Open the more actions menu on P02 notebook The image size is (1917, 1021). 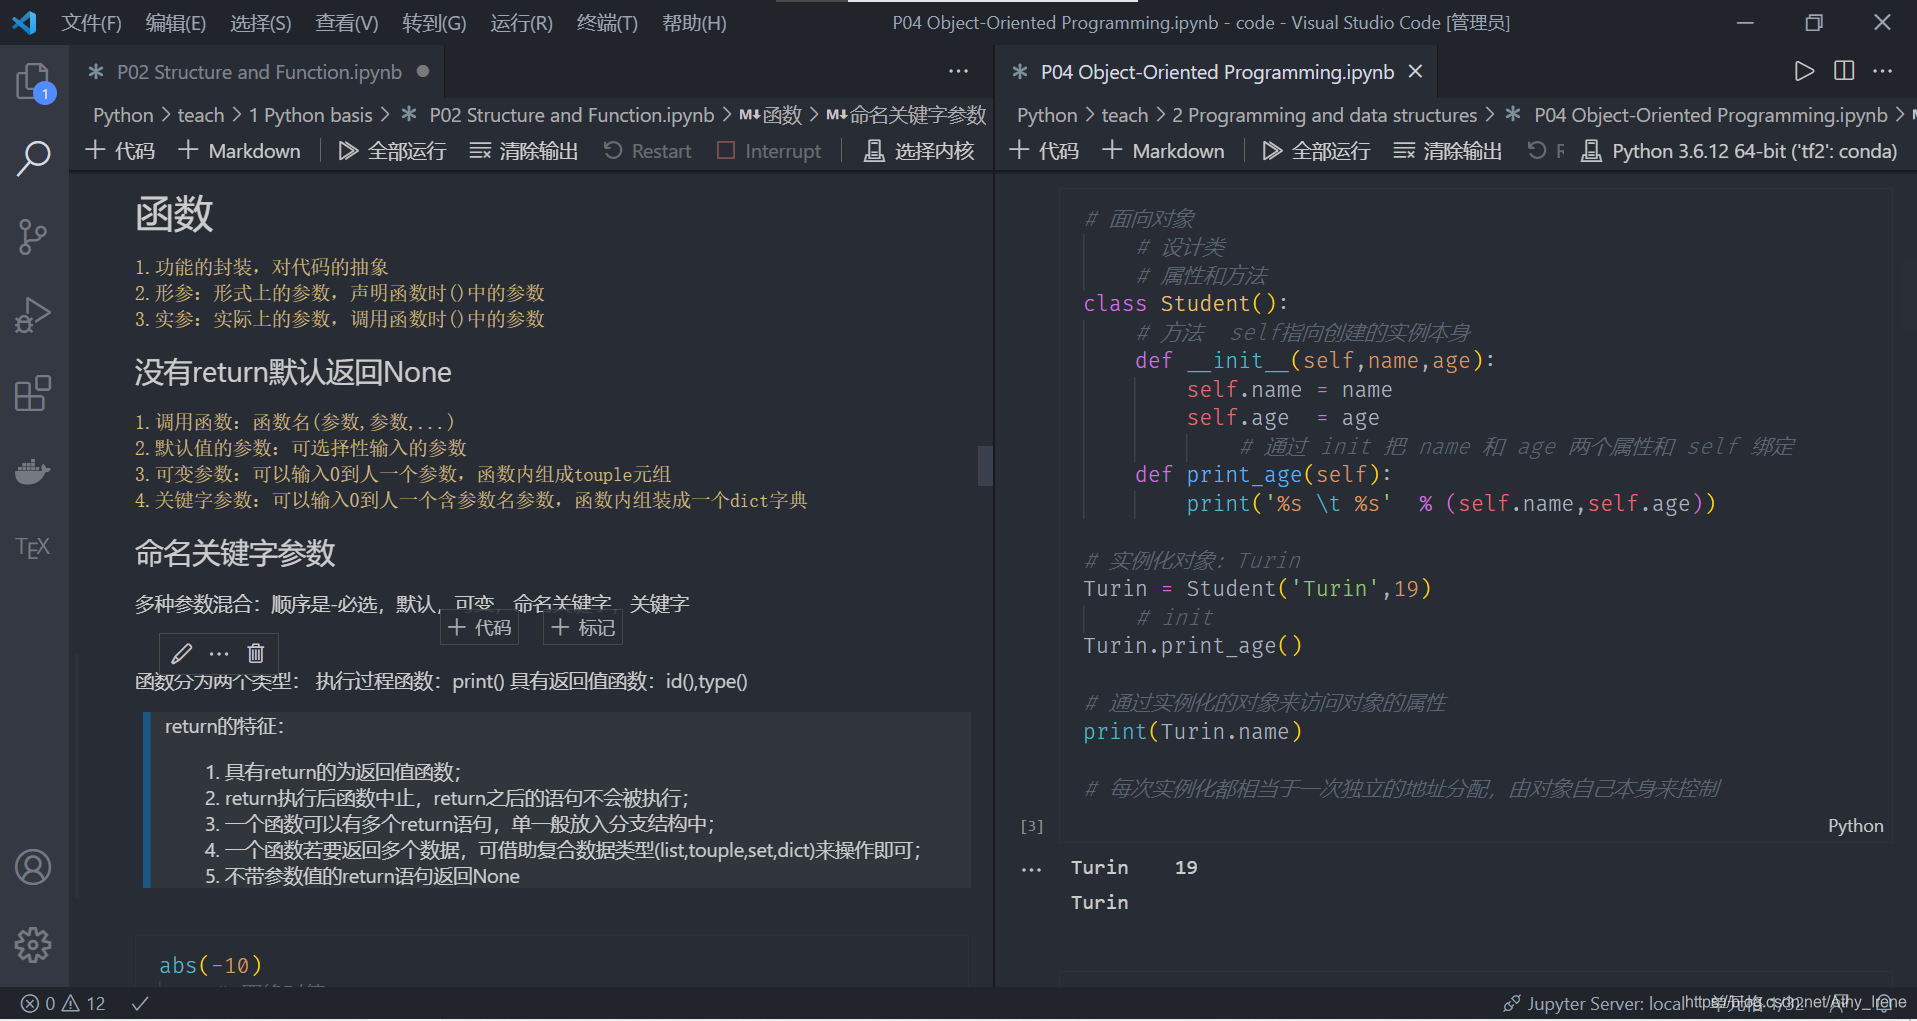coord(958,71)
